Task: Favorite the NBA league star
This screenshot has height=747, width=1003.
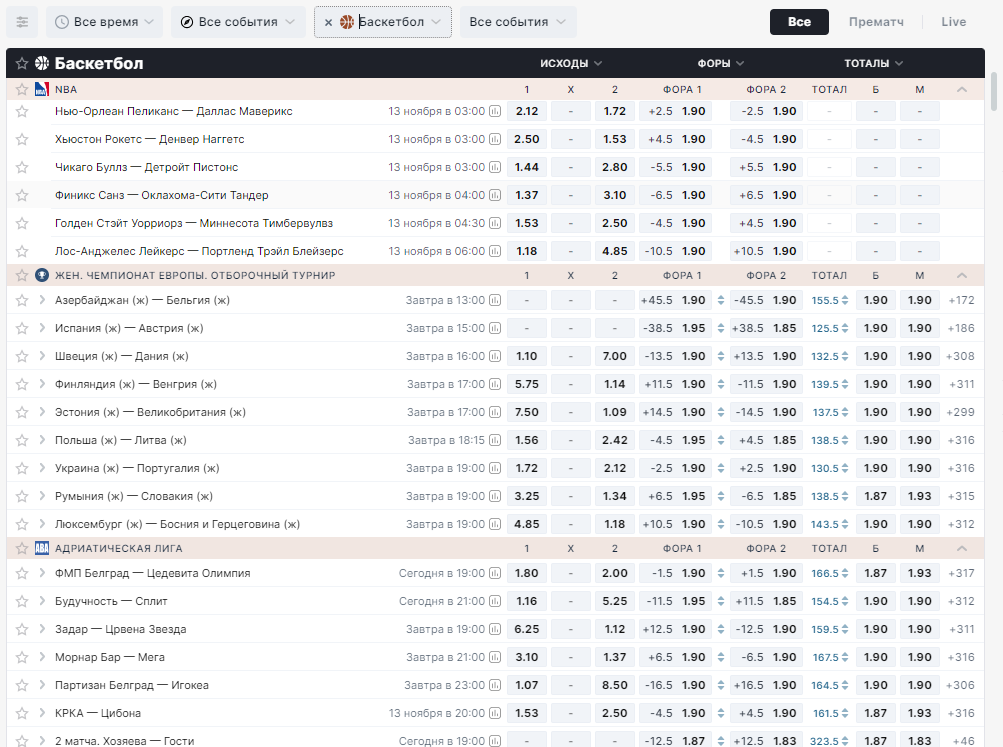Action: coord(22,90)
